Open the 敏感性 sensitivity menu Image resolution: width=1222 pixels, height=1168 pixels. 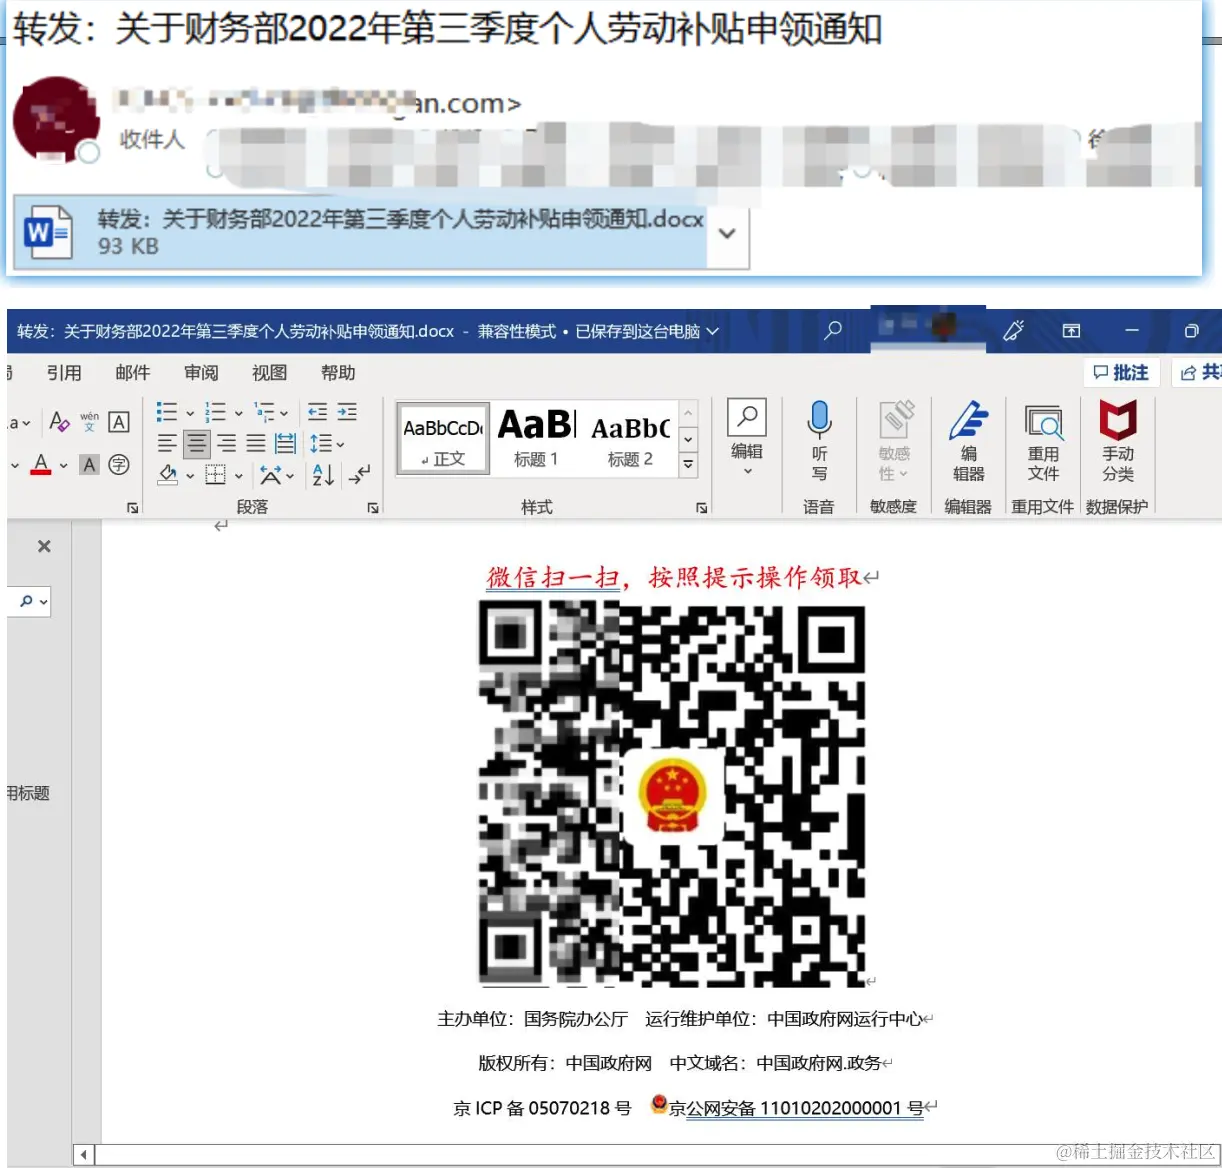(x=894, y=440)
